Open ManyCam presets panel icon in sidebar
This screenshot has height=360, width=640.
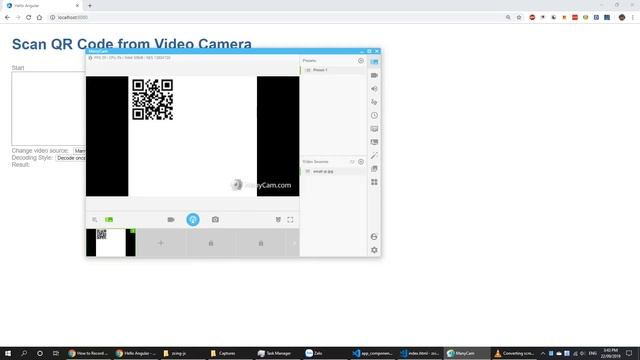(374, 62)
